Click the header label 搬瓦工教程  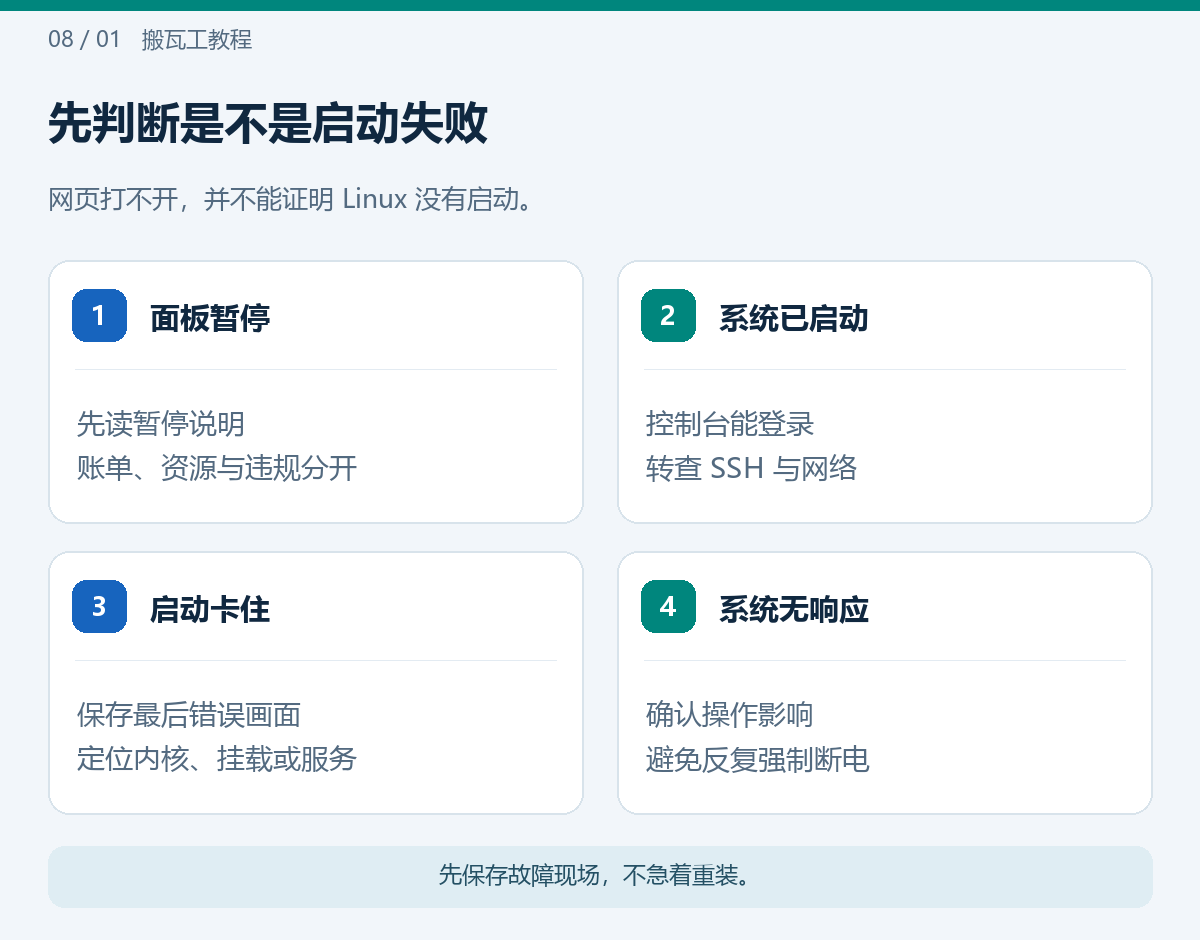tap(197, 40)
